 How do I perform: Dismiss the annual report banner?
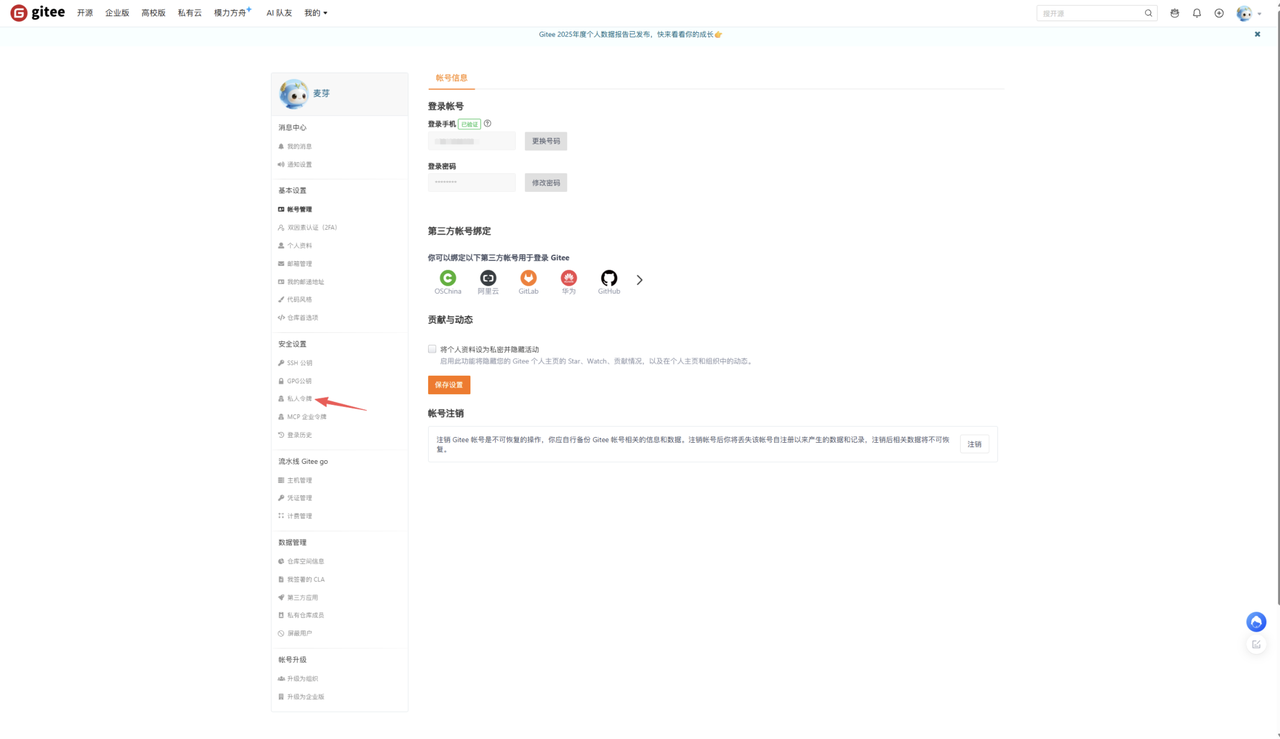click(1258, 34)
